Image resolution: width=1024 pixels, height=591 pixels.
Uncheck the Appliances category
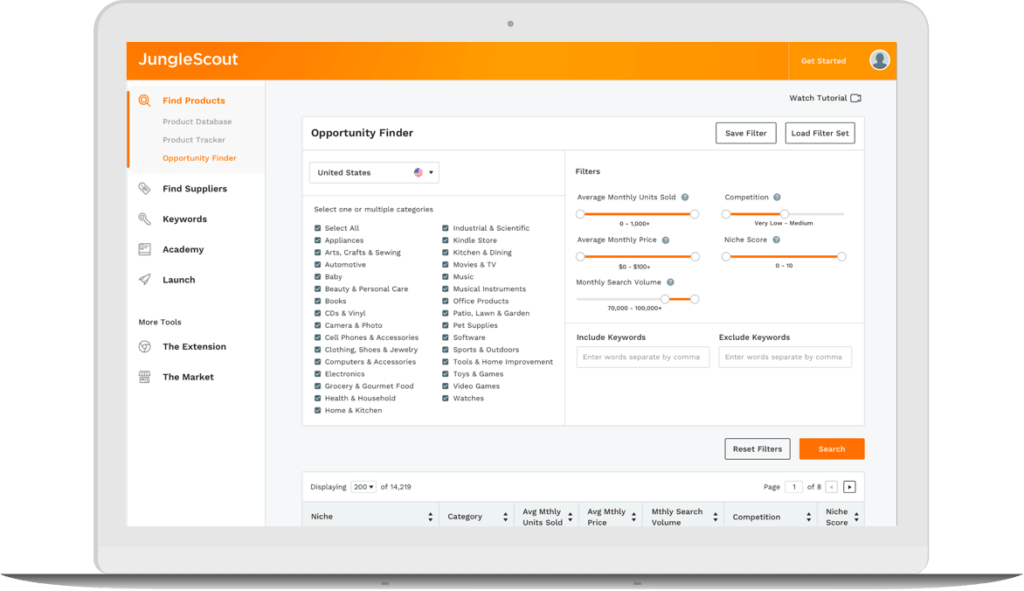tap(317, 240)
